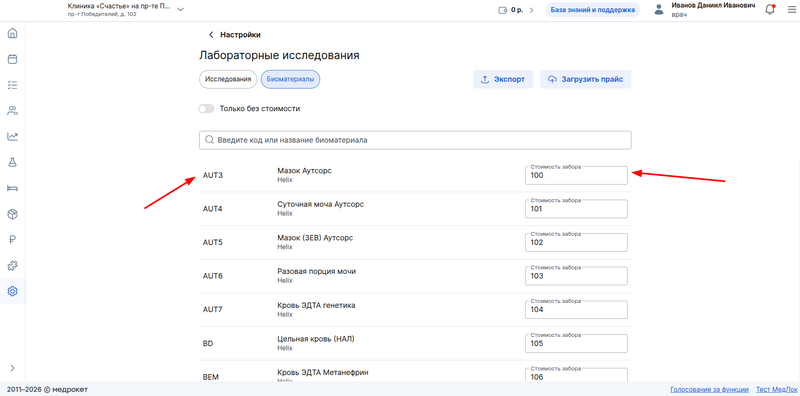This screenshot has height=396, width=800.
Task: Edit cost field for AUT4 Суточная моча
Action: [x=576, y=209]
